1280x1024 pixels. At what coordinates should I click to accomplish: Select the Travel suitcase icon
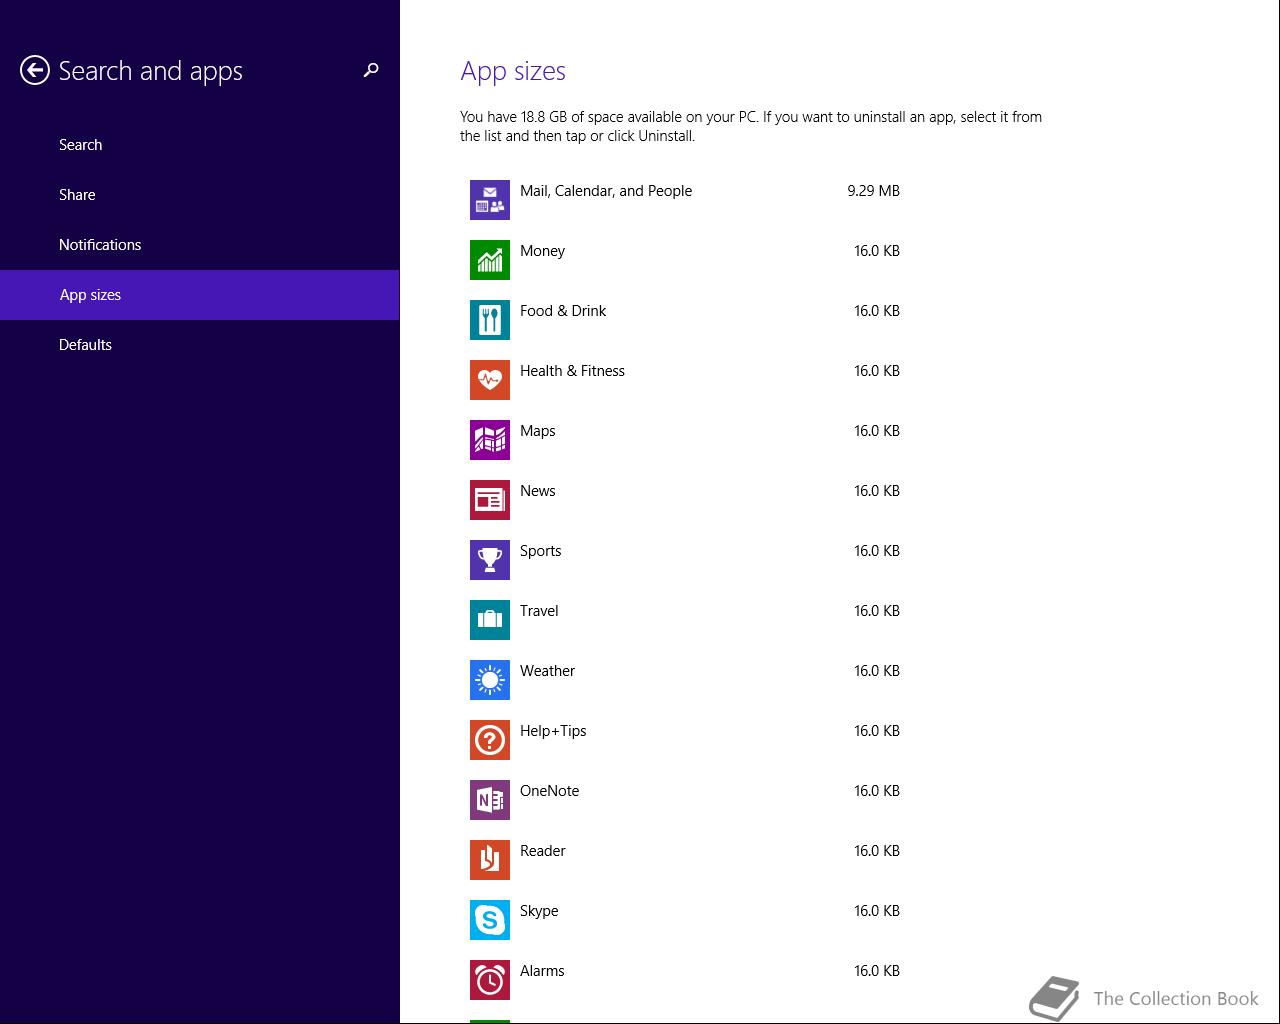click(x=490, y=620)
